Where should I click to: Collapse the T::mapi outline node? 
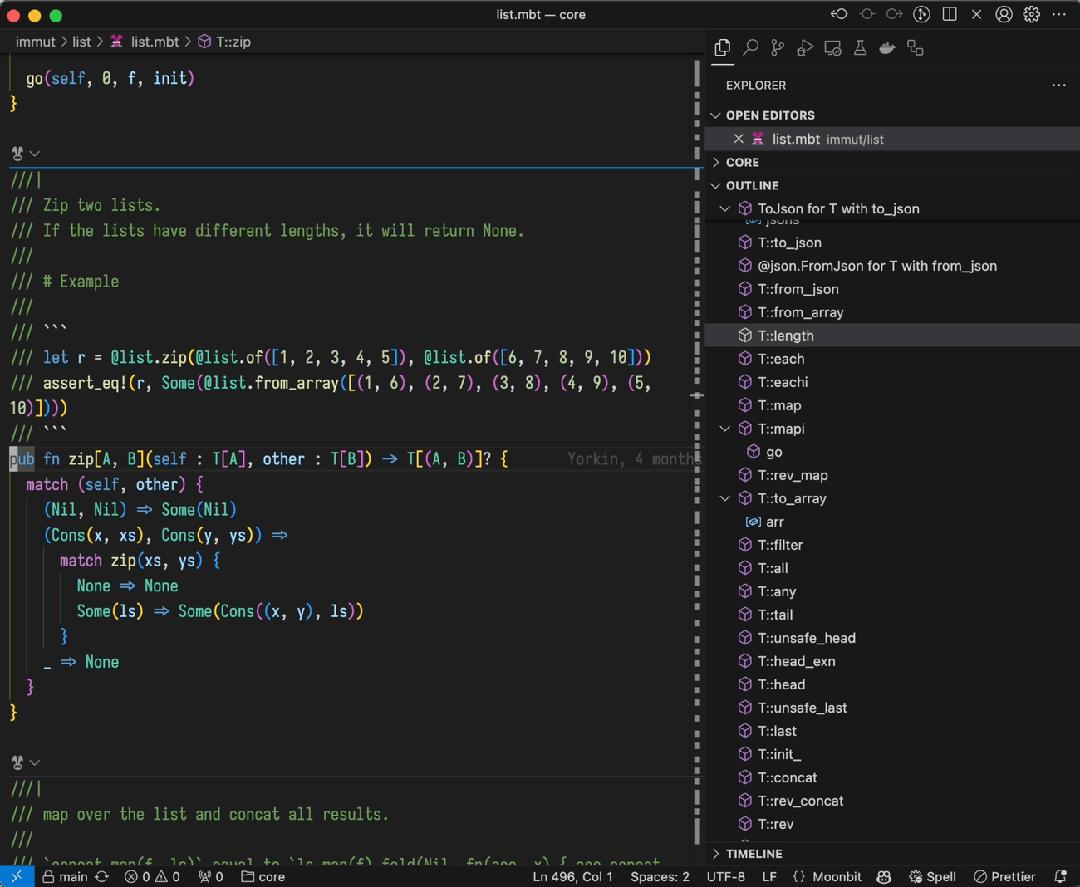click(726, 429)
